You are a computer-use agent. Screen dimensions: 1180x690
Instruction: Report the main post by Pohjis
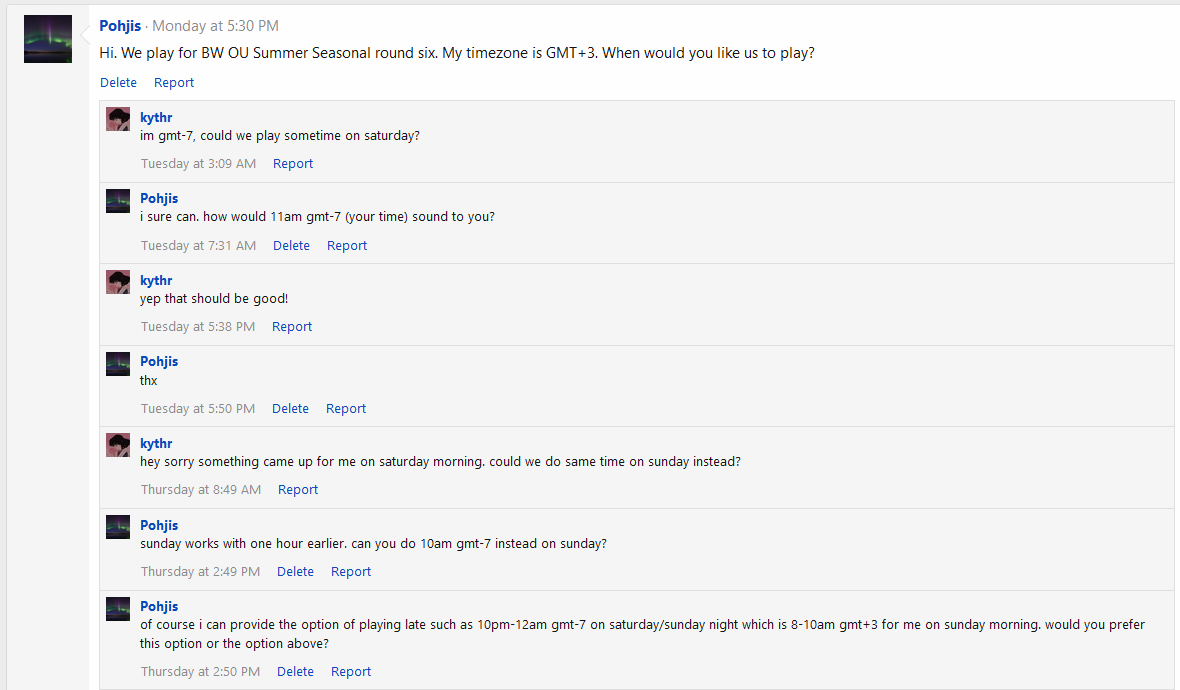coord(174,83)
